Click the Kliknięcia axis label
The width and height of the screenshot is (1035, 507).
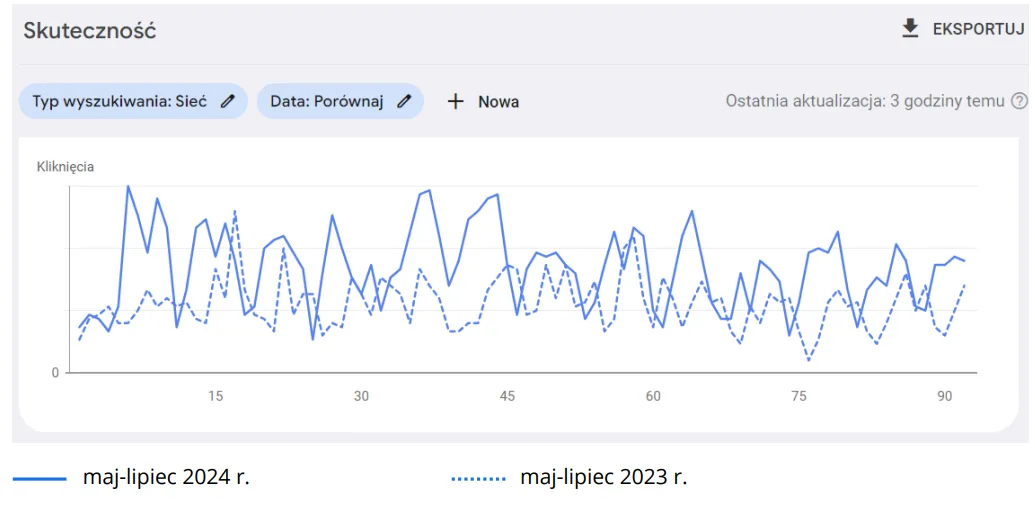pyautogui.click(x=65, y=167)
